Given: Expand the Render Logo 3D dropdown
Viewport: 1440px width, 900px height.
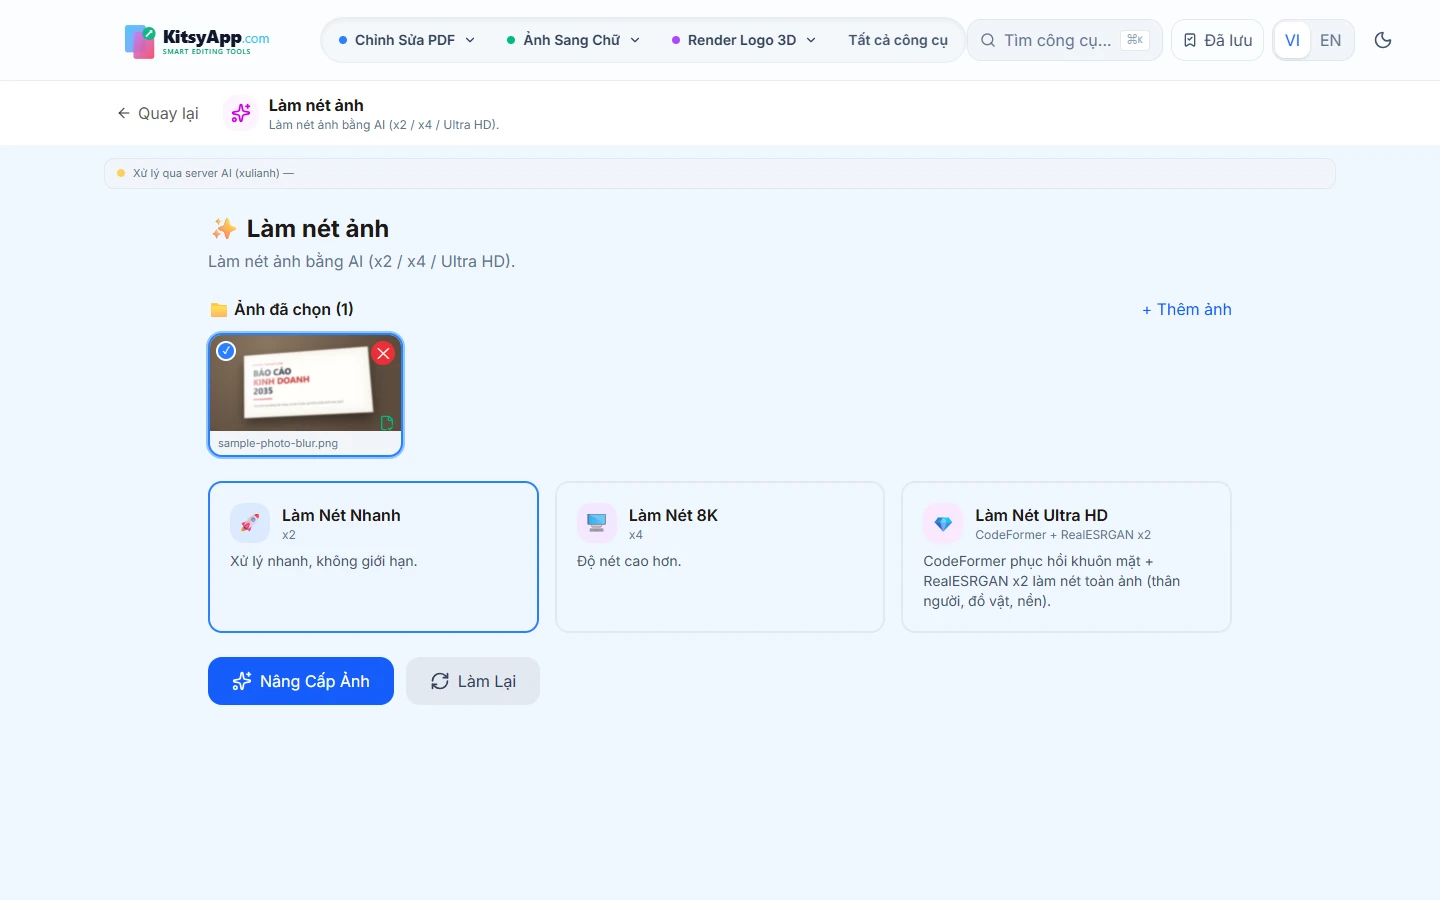Looking at the screenshot, I should pyautogui.click(x=744, y=40).
